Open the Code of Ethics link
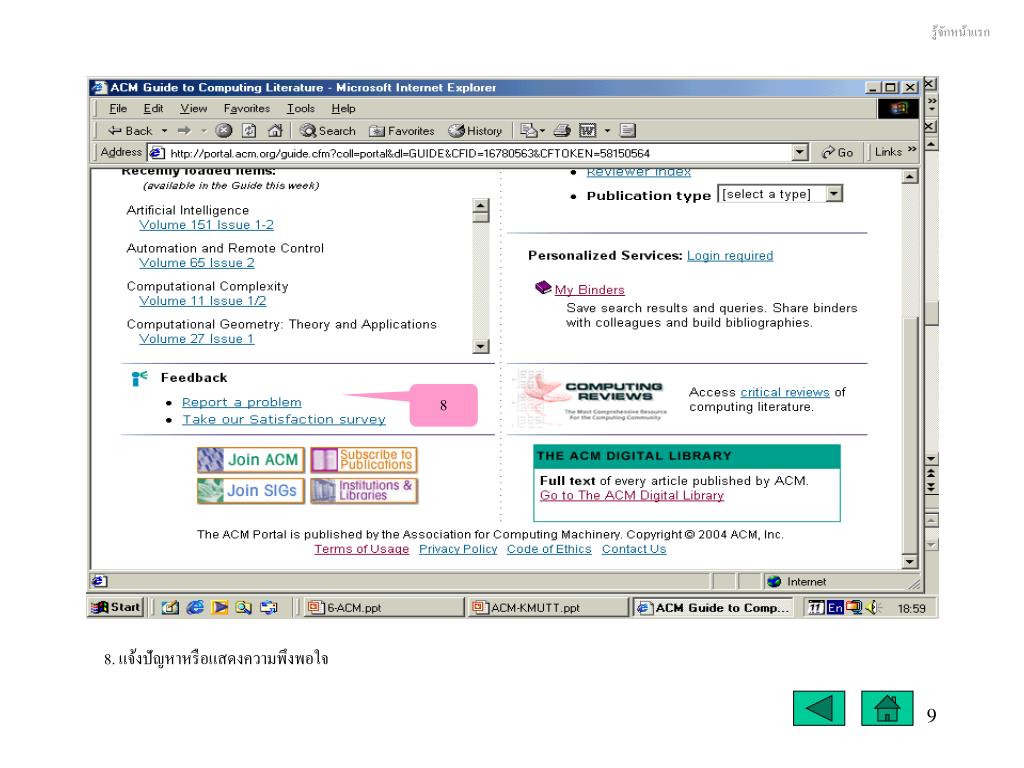 549,549
